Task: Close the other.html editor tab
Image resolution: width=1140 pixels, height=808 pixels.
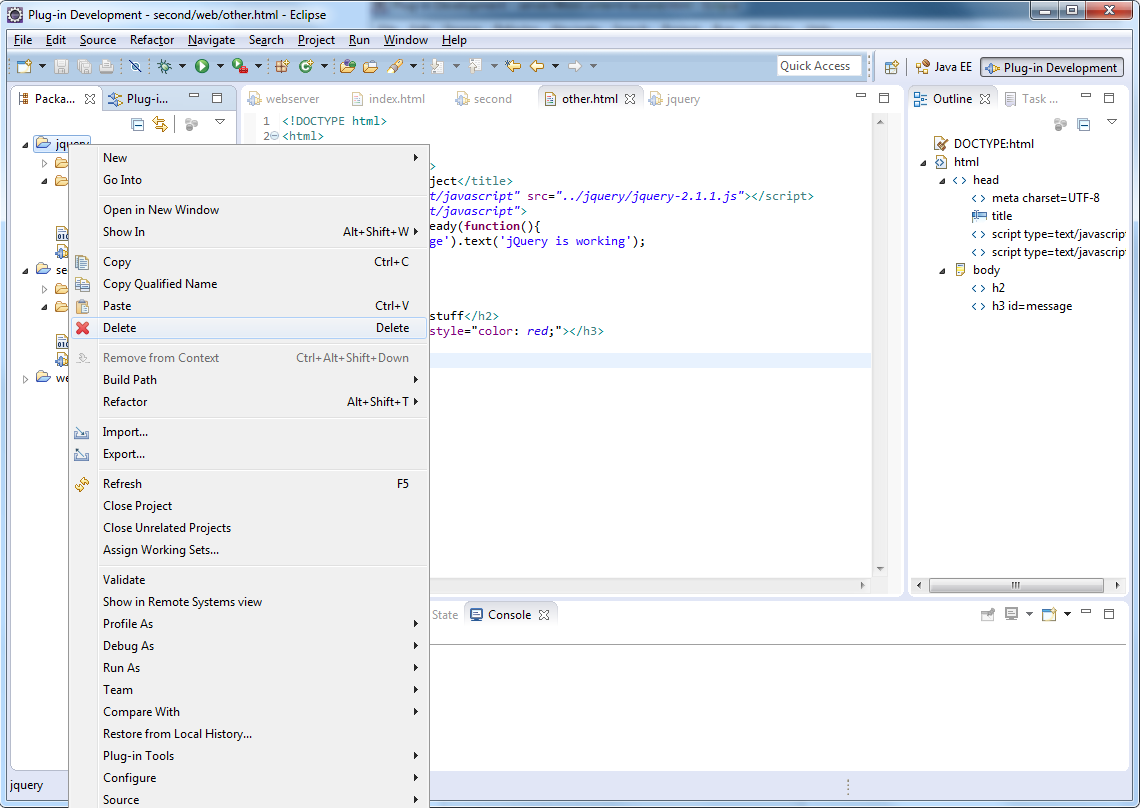Action: click(x=630, y=99)
